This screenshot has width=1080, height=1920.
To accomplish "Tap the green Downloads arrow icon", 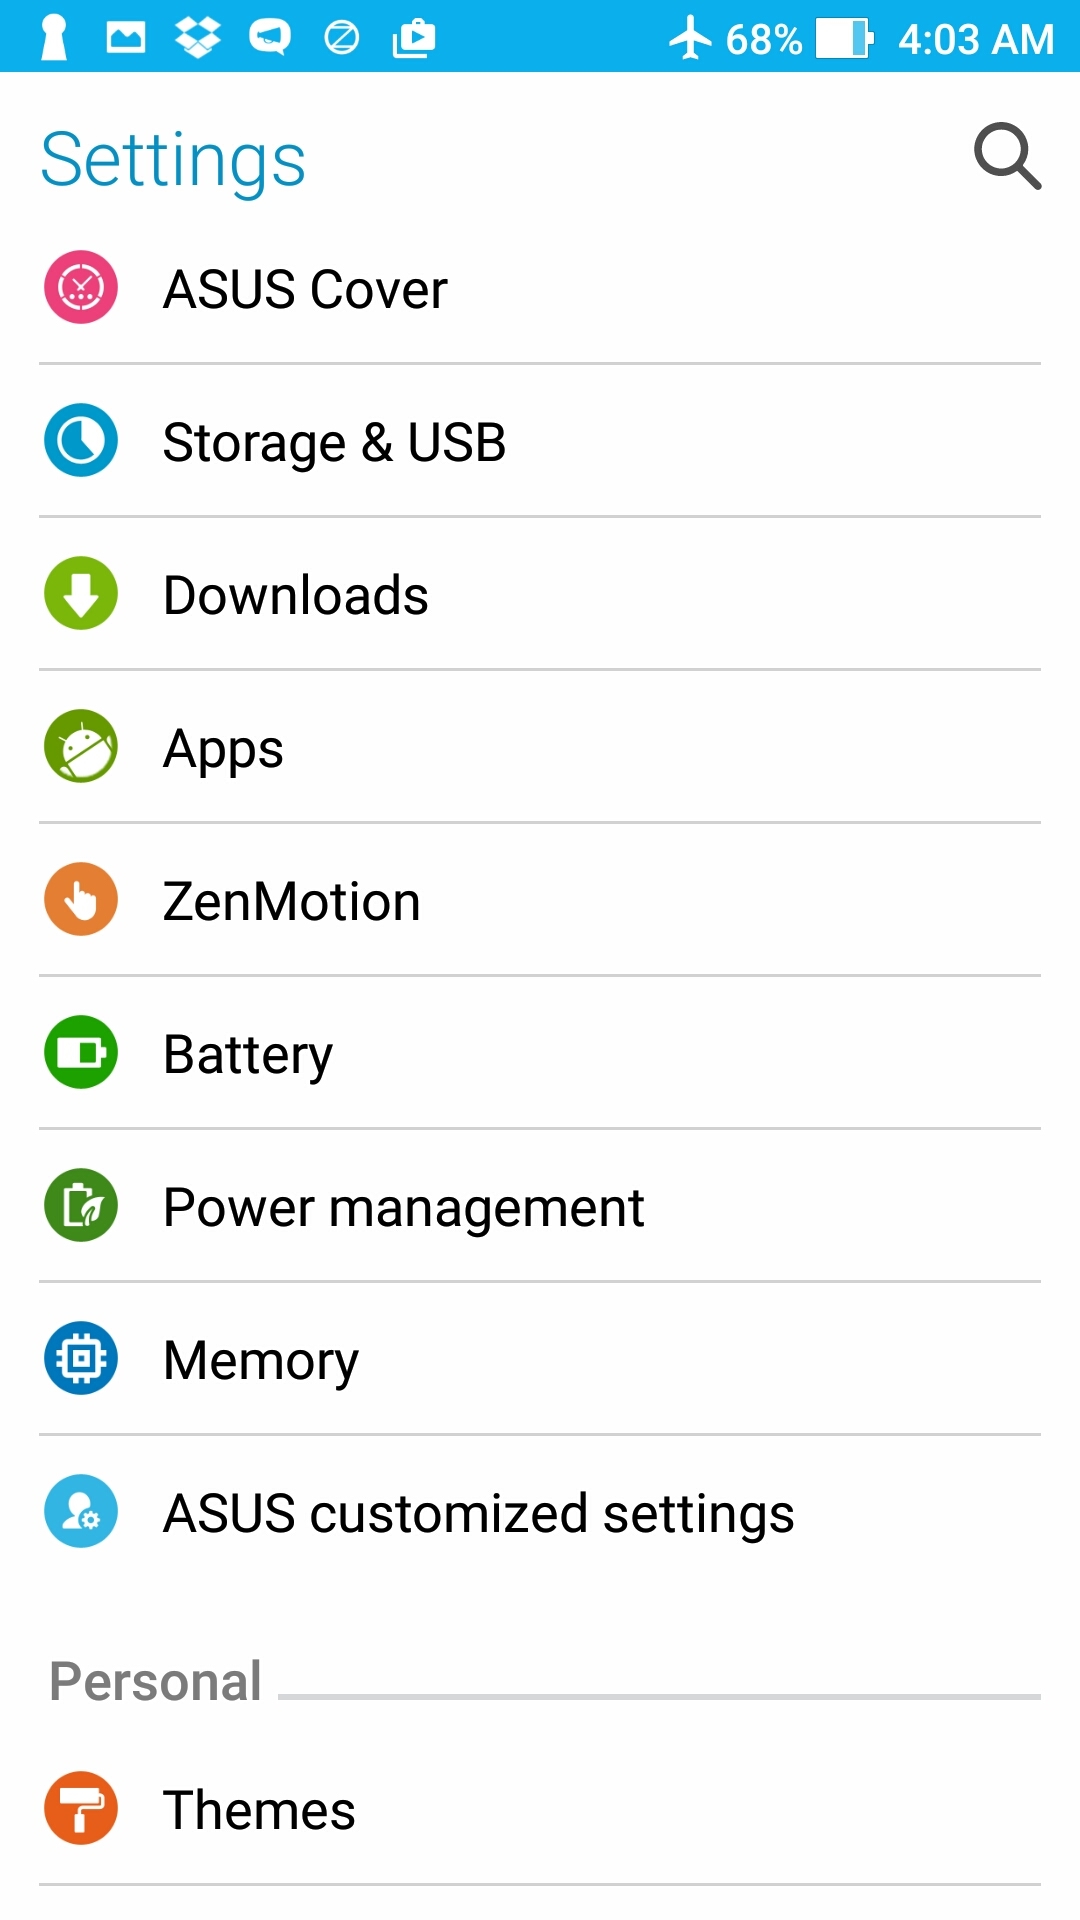I will [81, 593].
